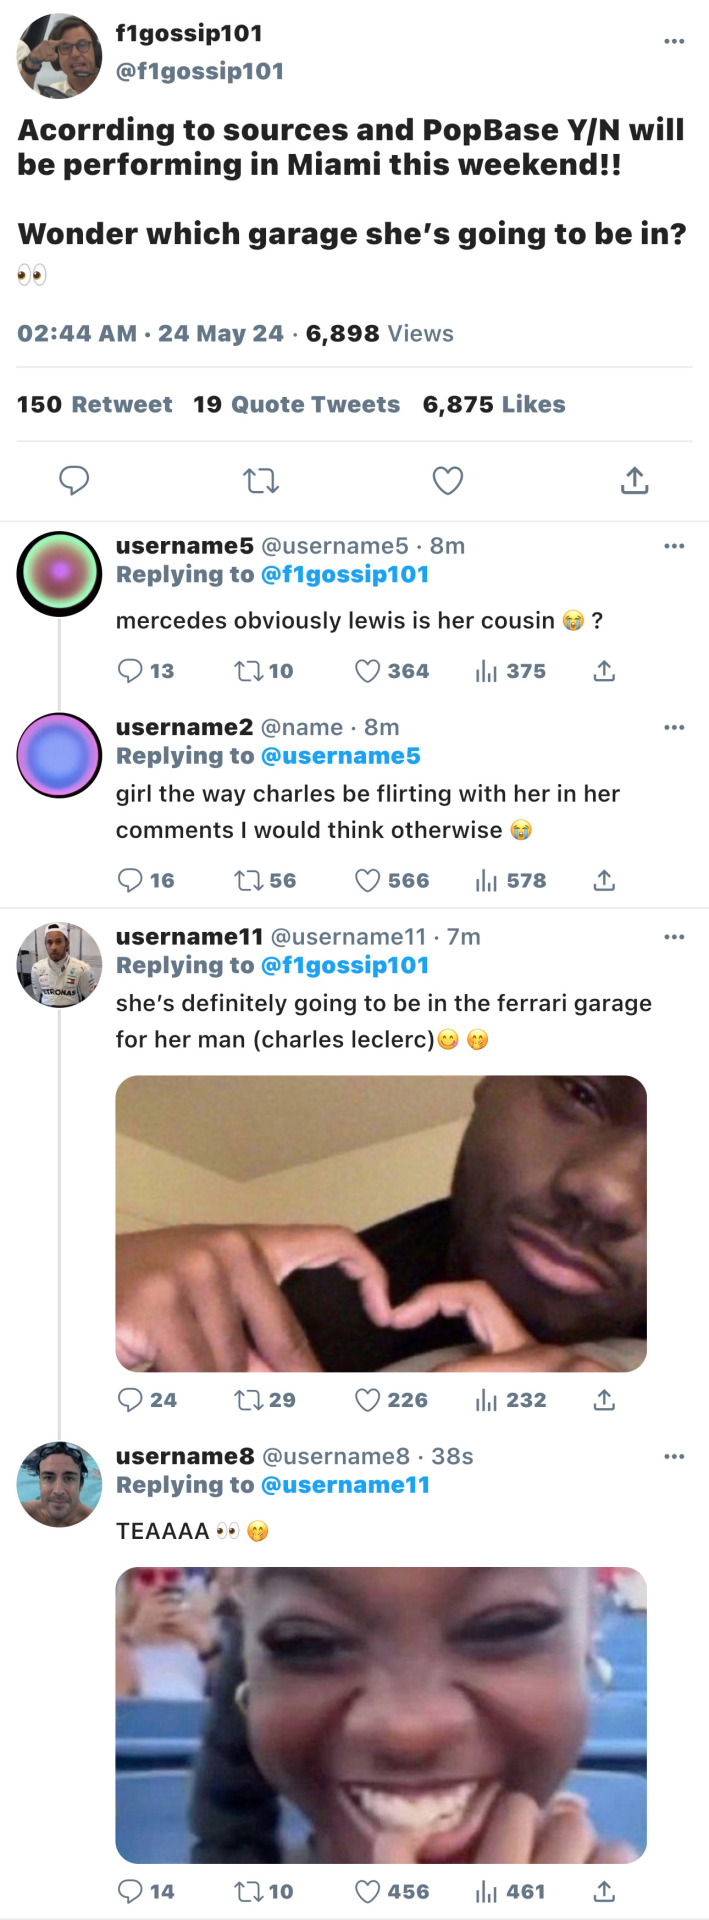Open @f1gossip101 mention in username5's reply
The width and height of the screenshot is (709, 1920).
(x=344, y=575)
